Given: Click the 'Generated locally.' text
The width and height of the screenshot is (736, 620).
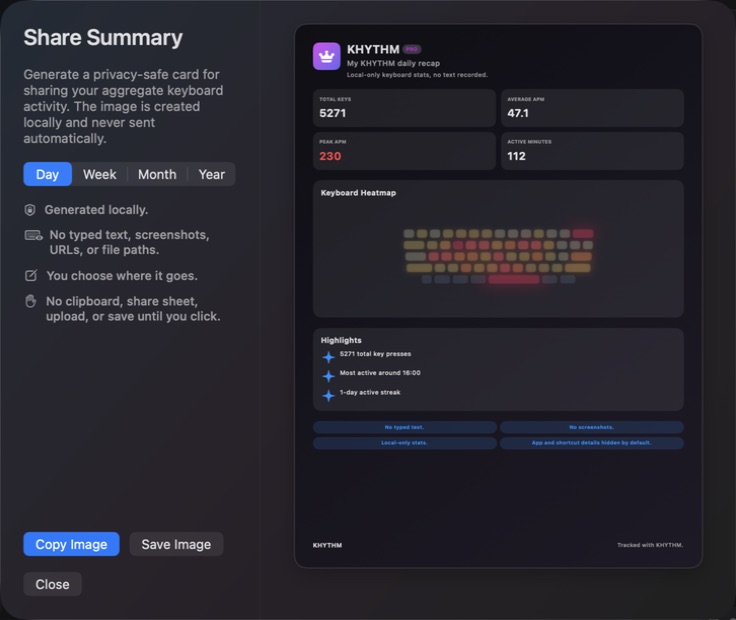Looking at the screenshot, I should tap(96, 210).
